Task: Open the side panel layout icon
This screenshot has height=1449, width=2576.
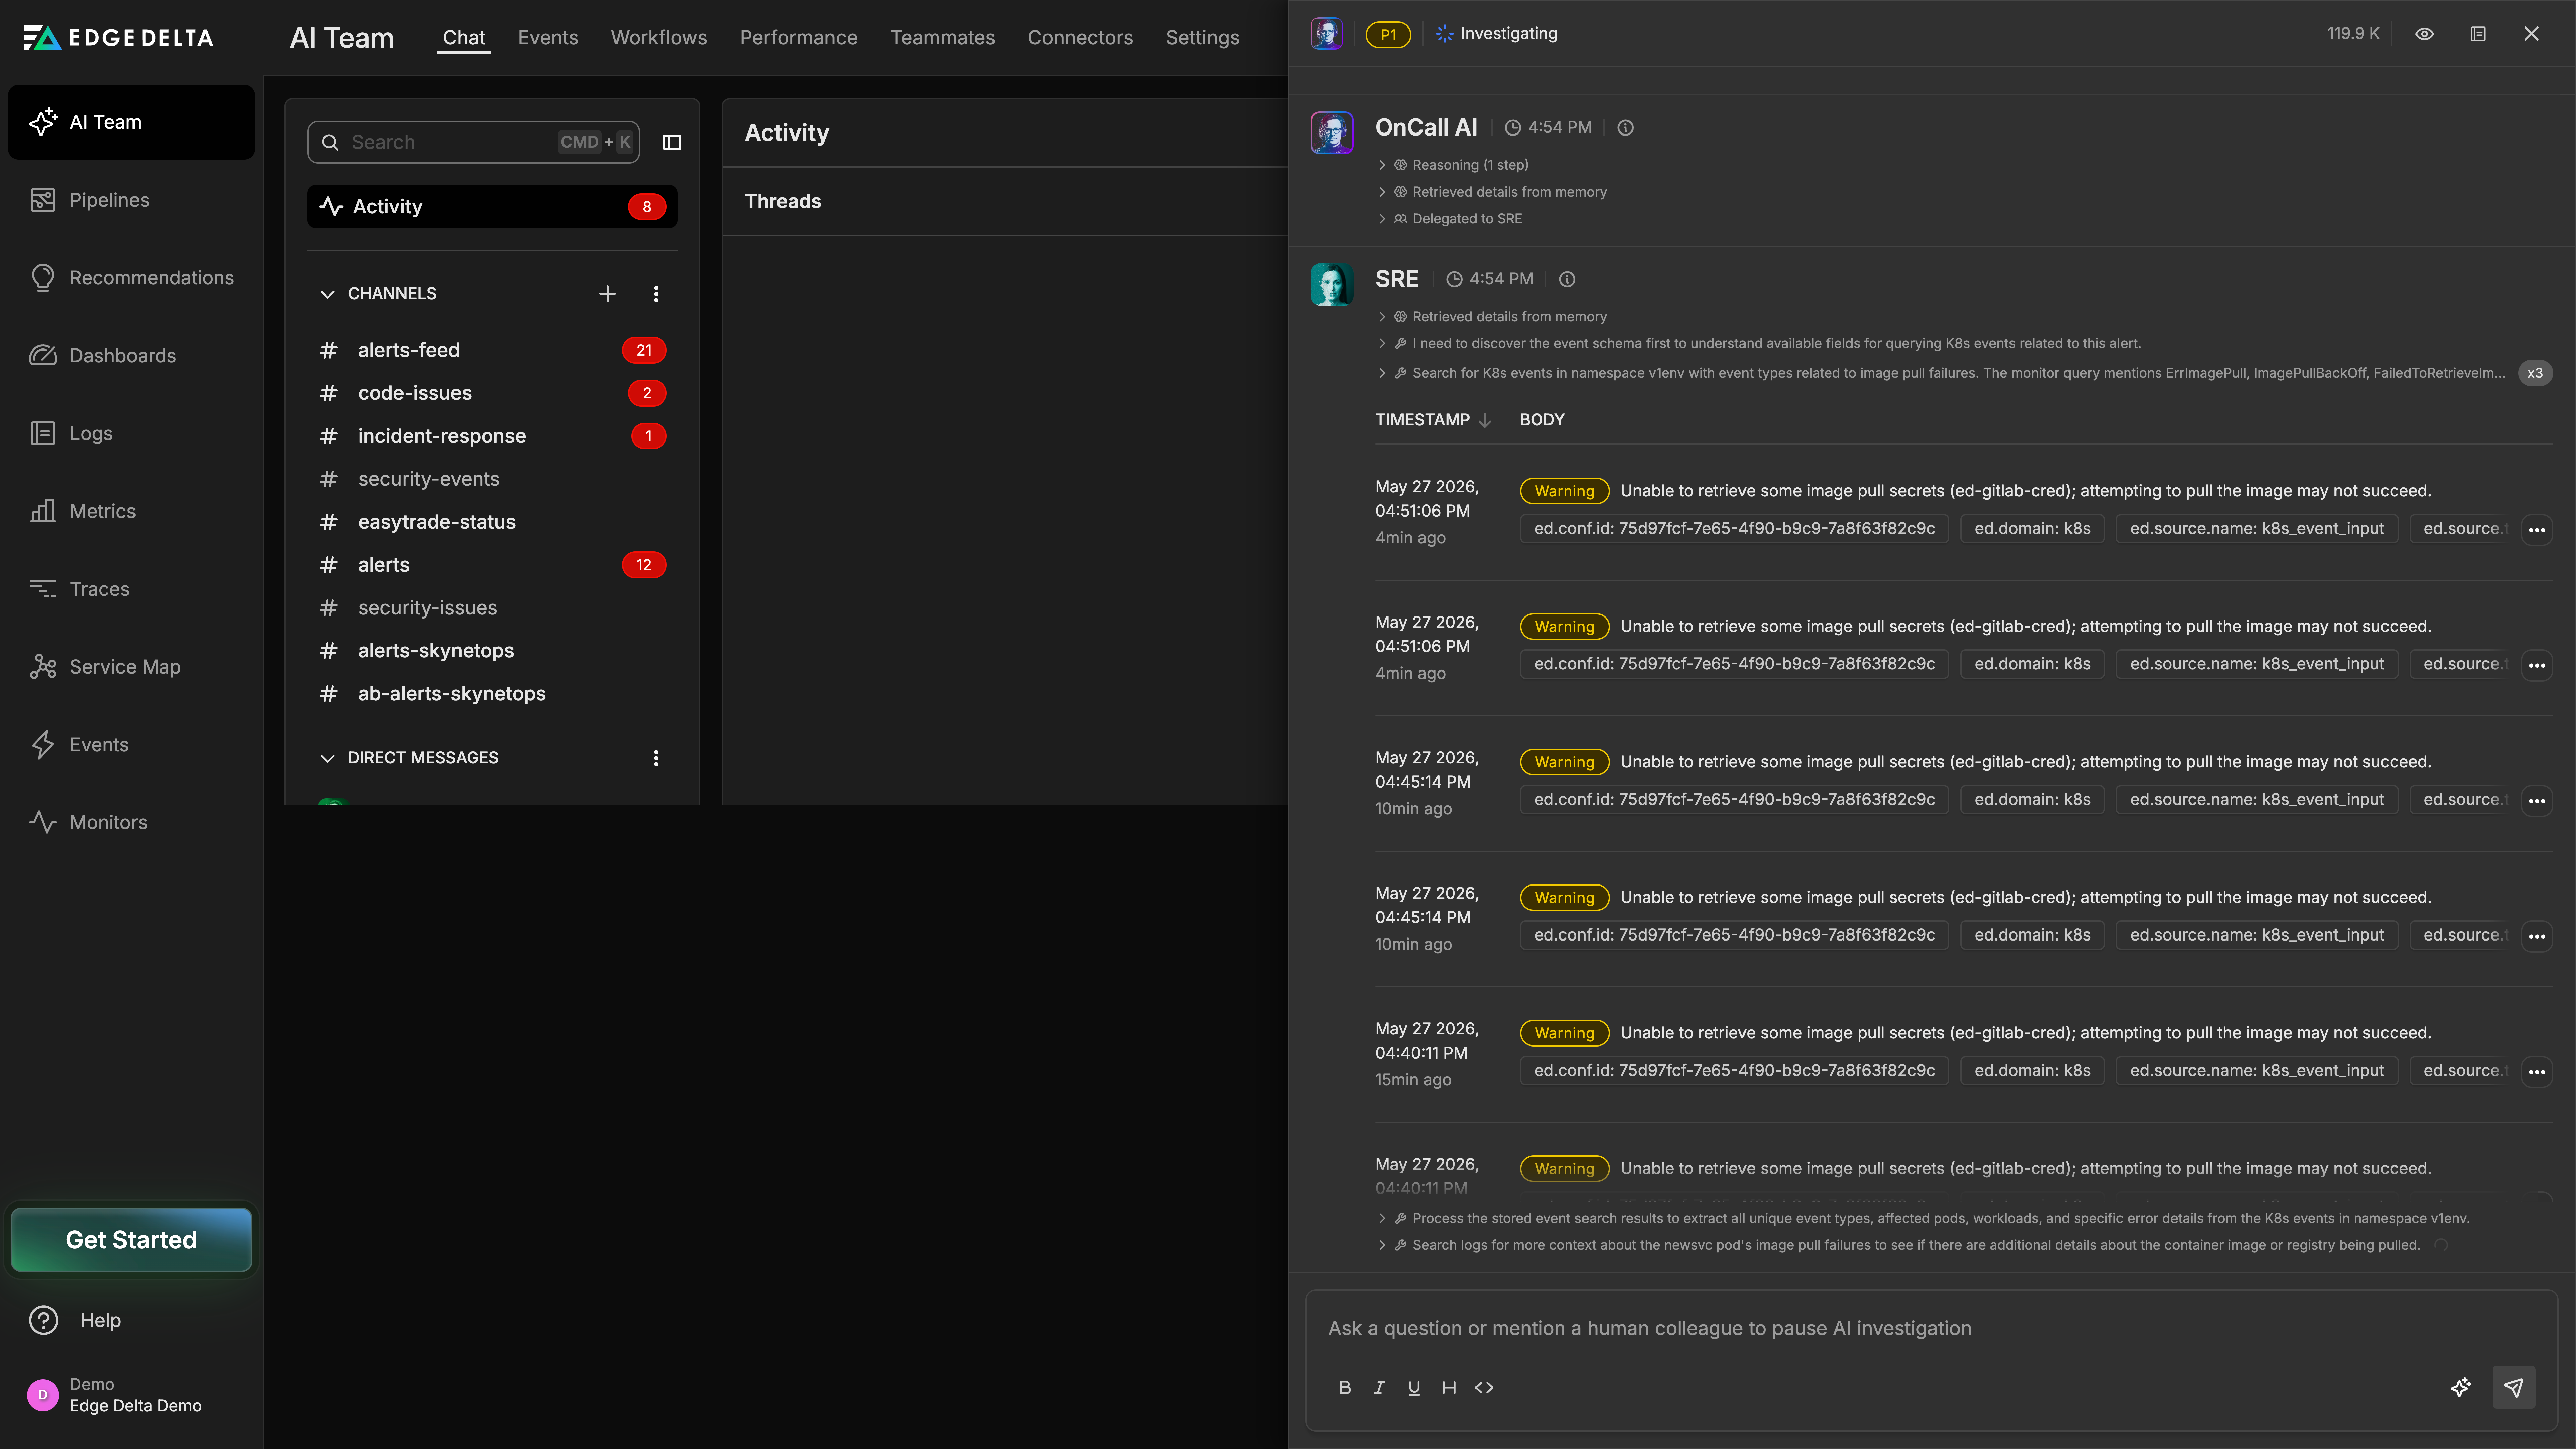Action: 2478,34
